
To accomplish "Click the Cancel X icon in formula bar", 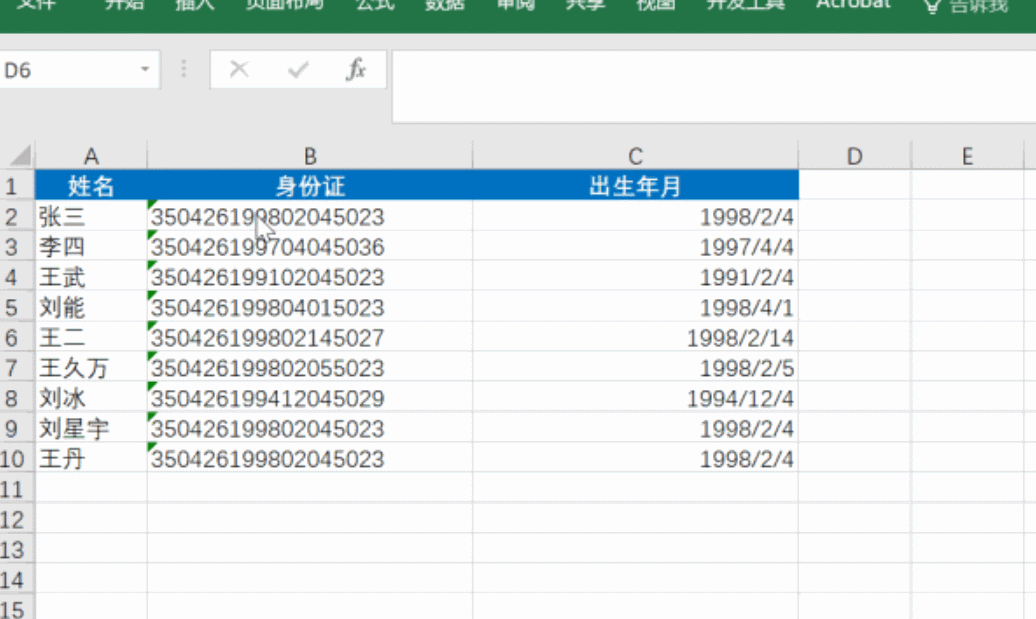I will pyautogui.click(x=239, y=69).
